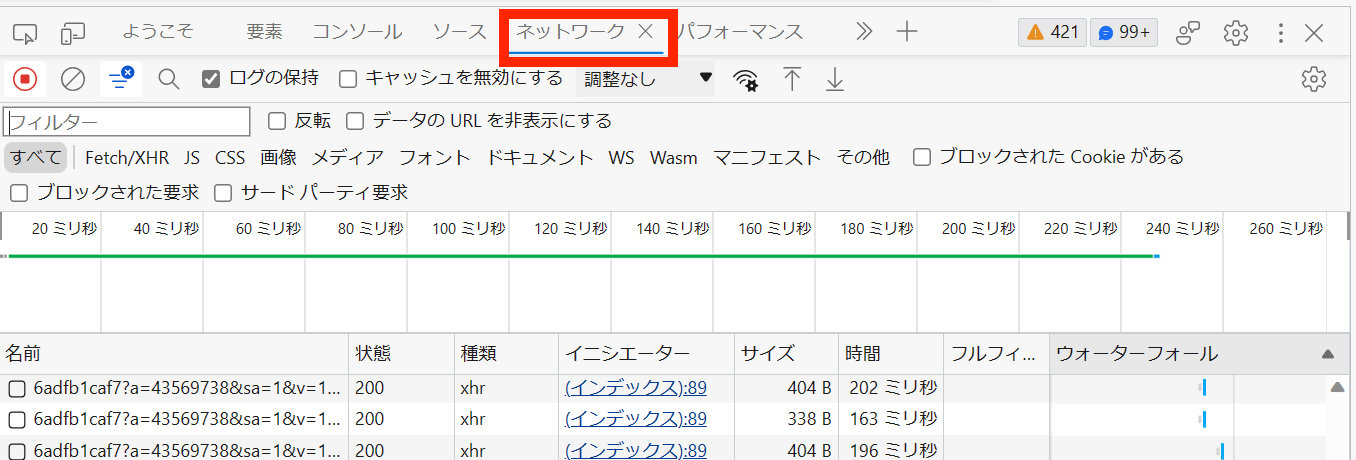
Task: Toggle the filter bar icon
Action: click(x=122, y=79)
